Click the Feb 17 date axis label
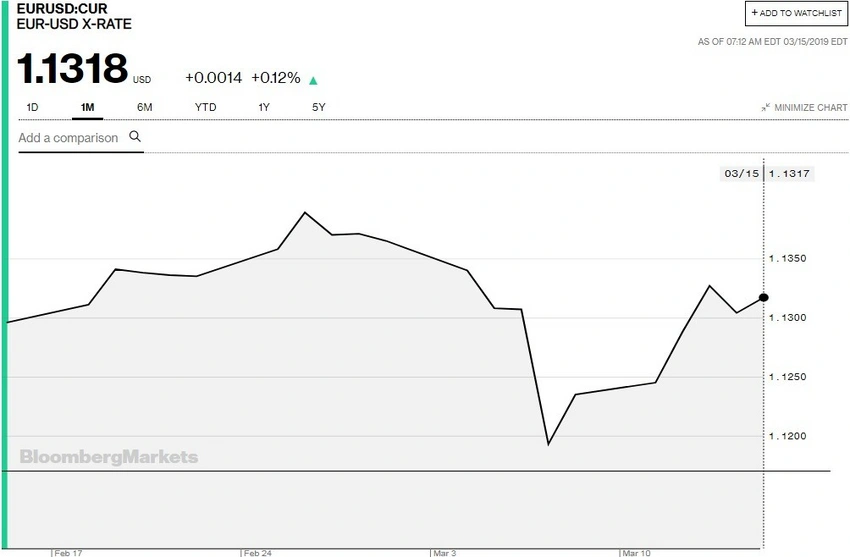This screenshot has width=850, height=557. tap(69, 551)
